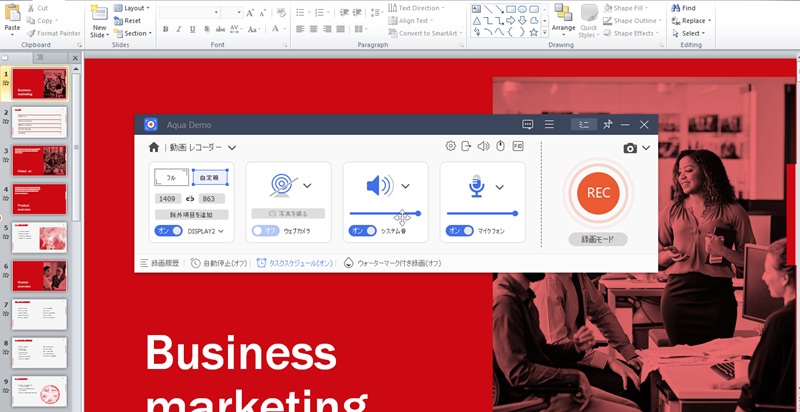Click Replace in Editing group
The height and width of the screenshot is (412, 800).
[691, 20]
